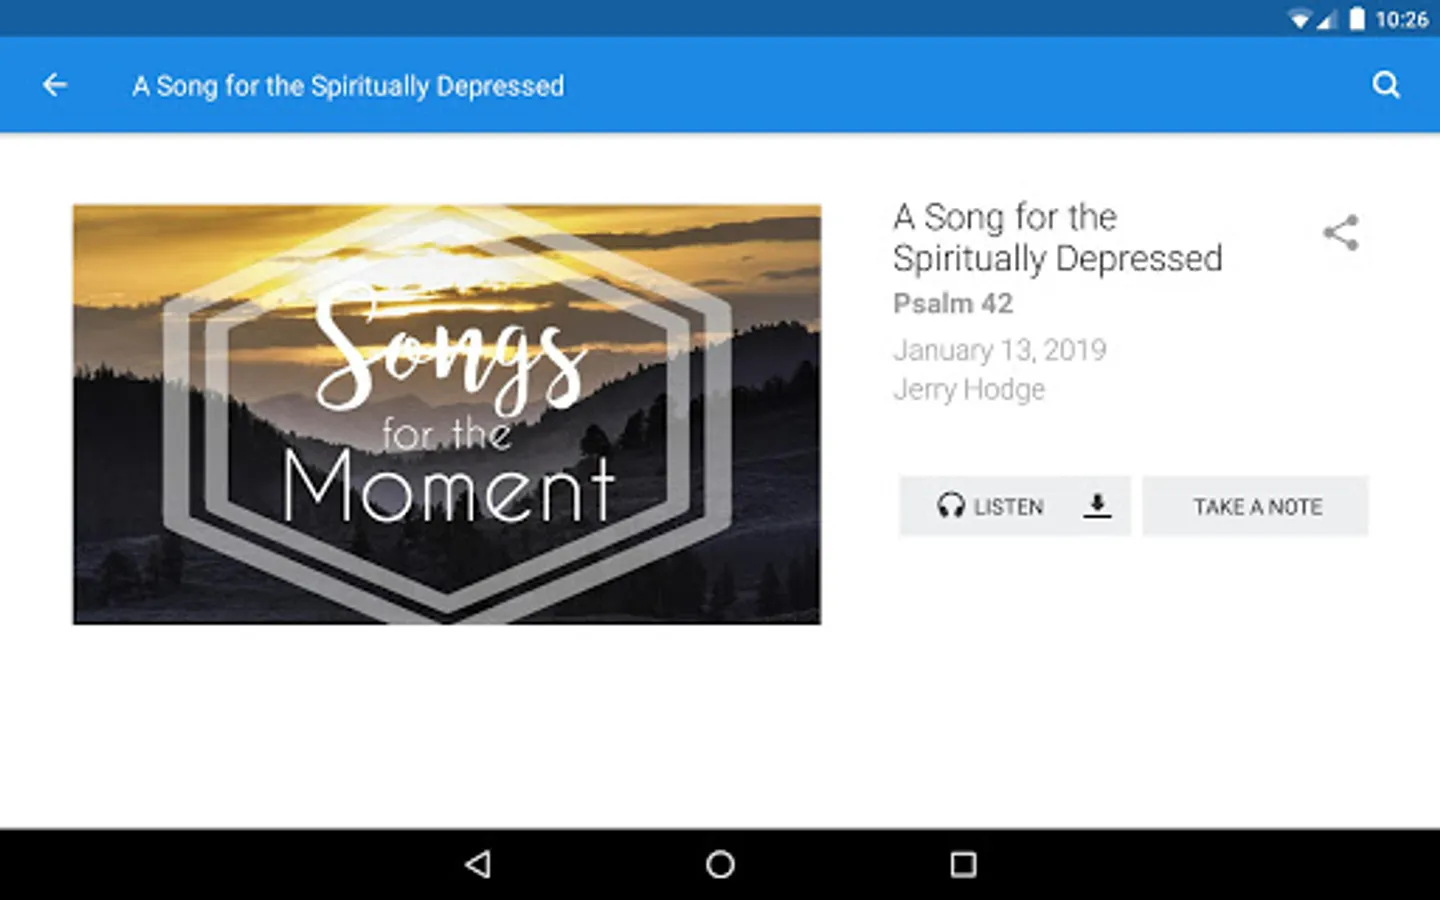1440x900 pixels.
Task: Open search with the magnifier icon
Action: 1386,85
